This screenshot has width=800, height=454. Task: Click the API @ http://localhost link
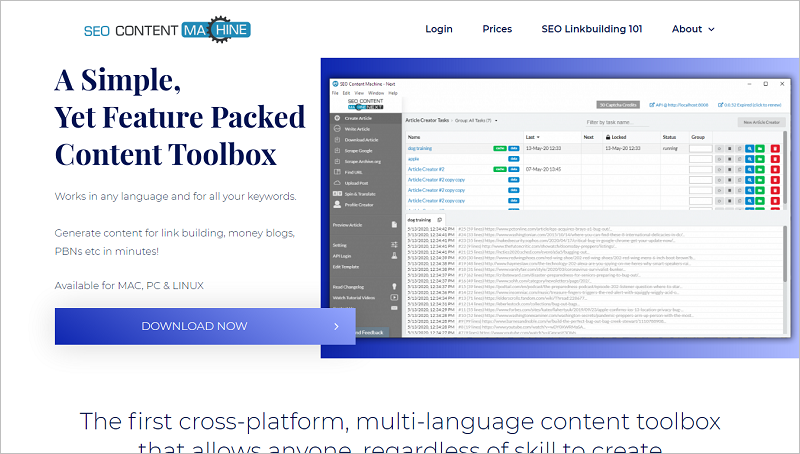coord(679,105)
